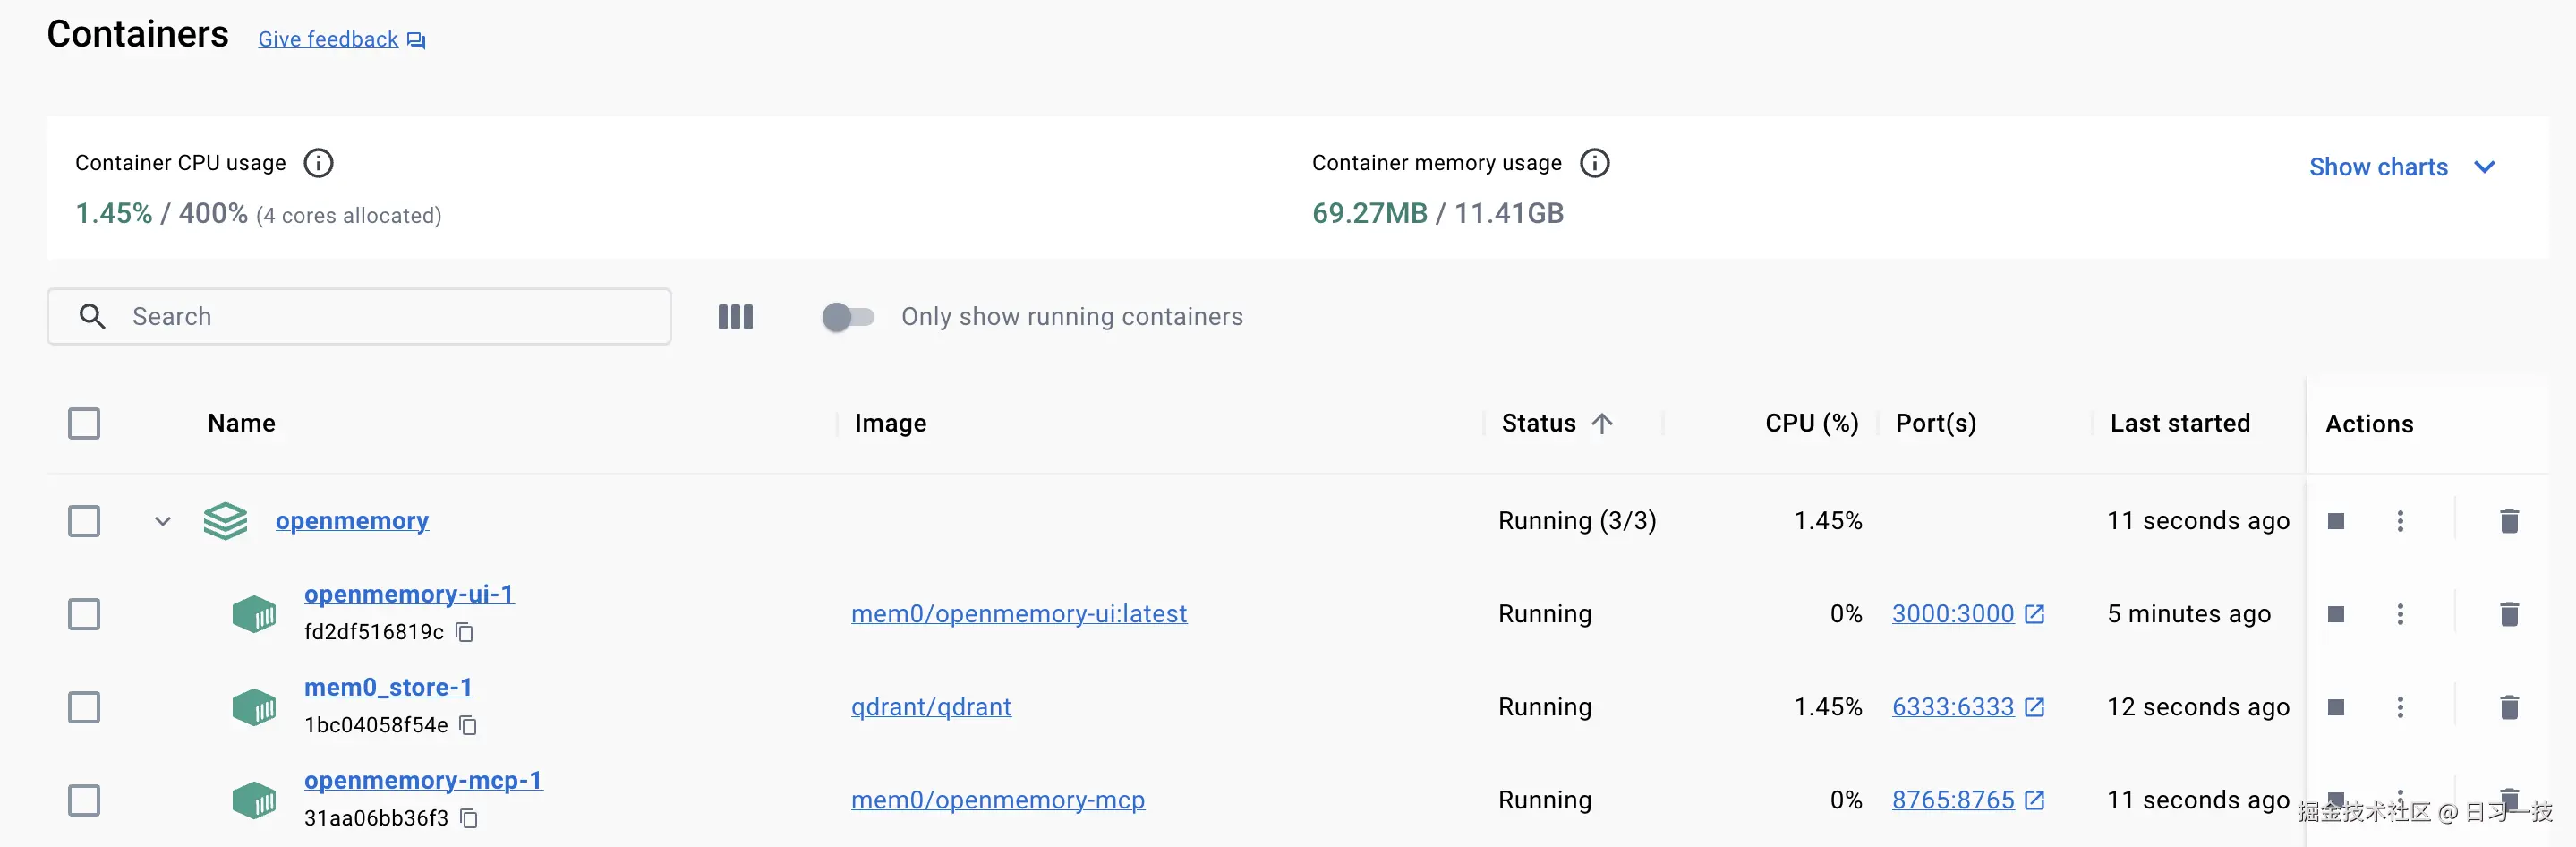Open the mem0/openmemory-ui:latest image link

pyautogui.click(x=1019, y=613)
